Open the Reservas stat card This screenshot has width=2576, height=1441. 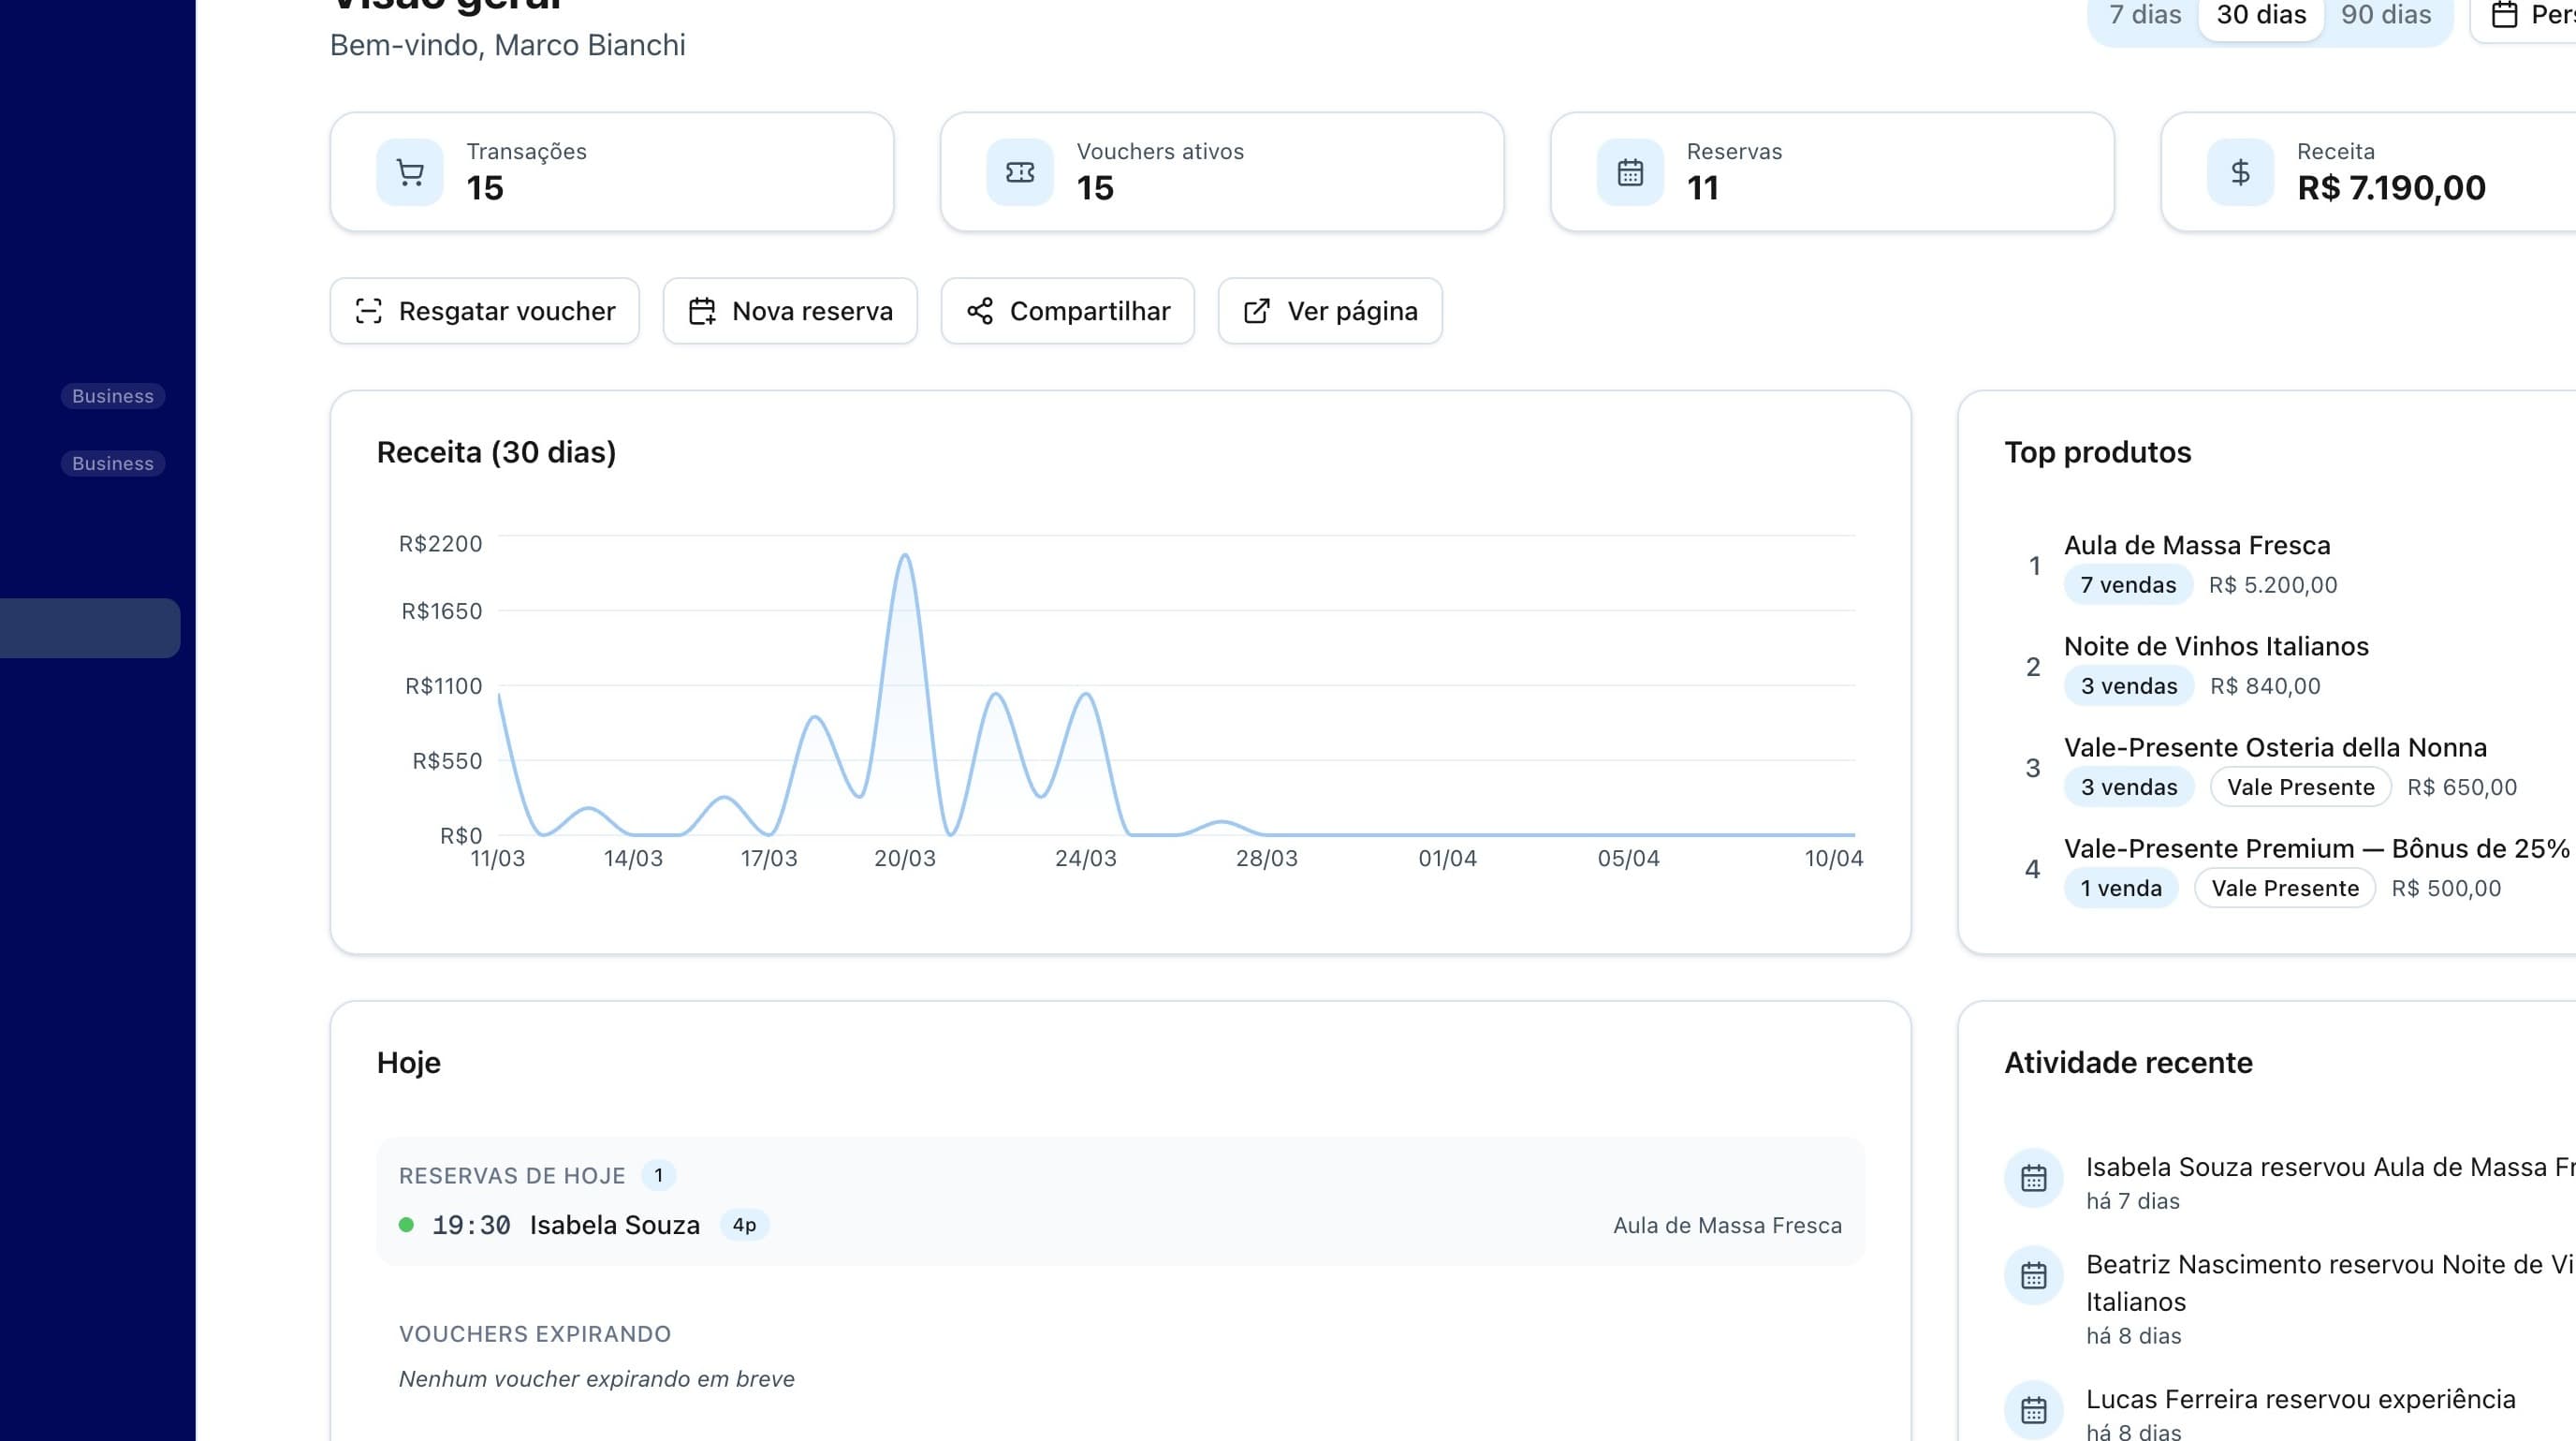coord(1832,172)
